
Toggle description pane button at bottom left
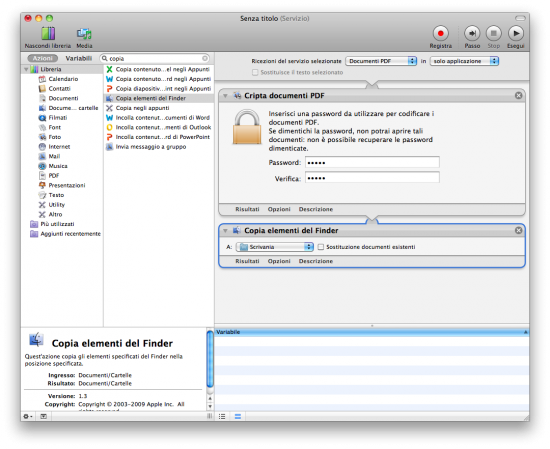coord(43,416)
